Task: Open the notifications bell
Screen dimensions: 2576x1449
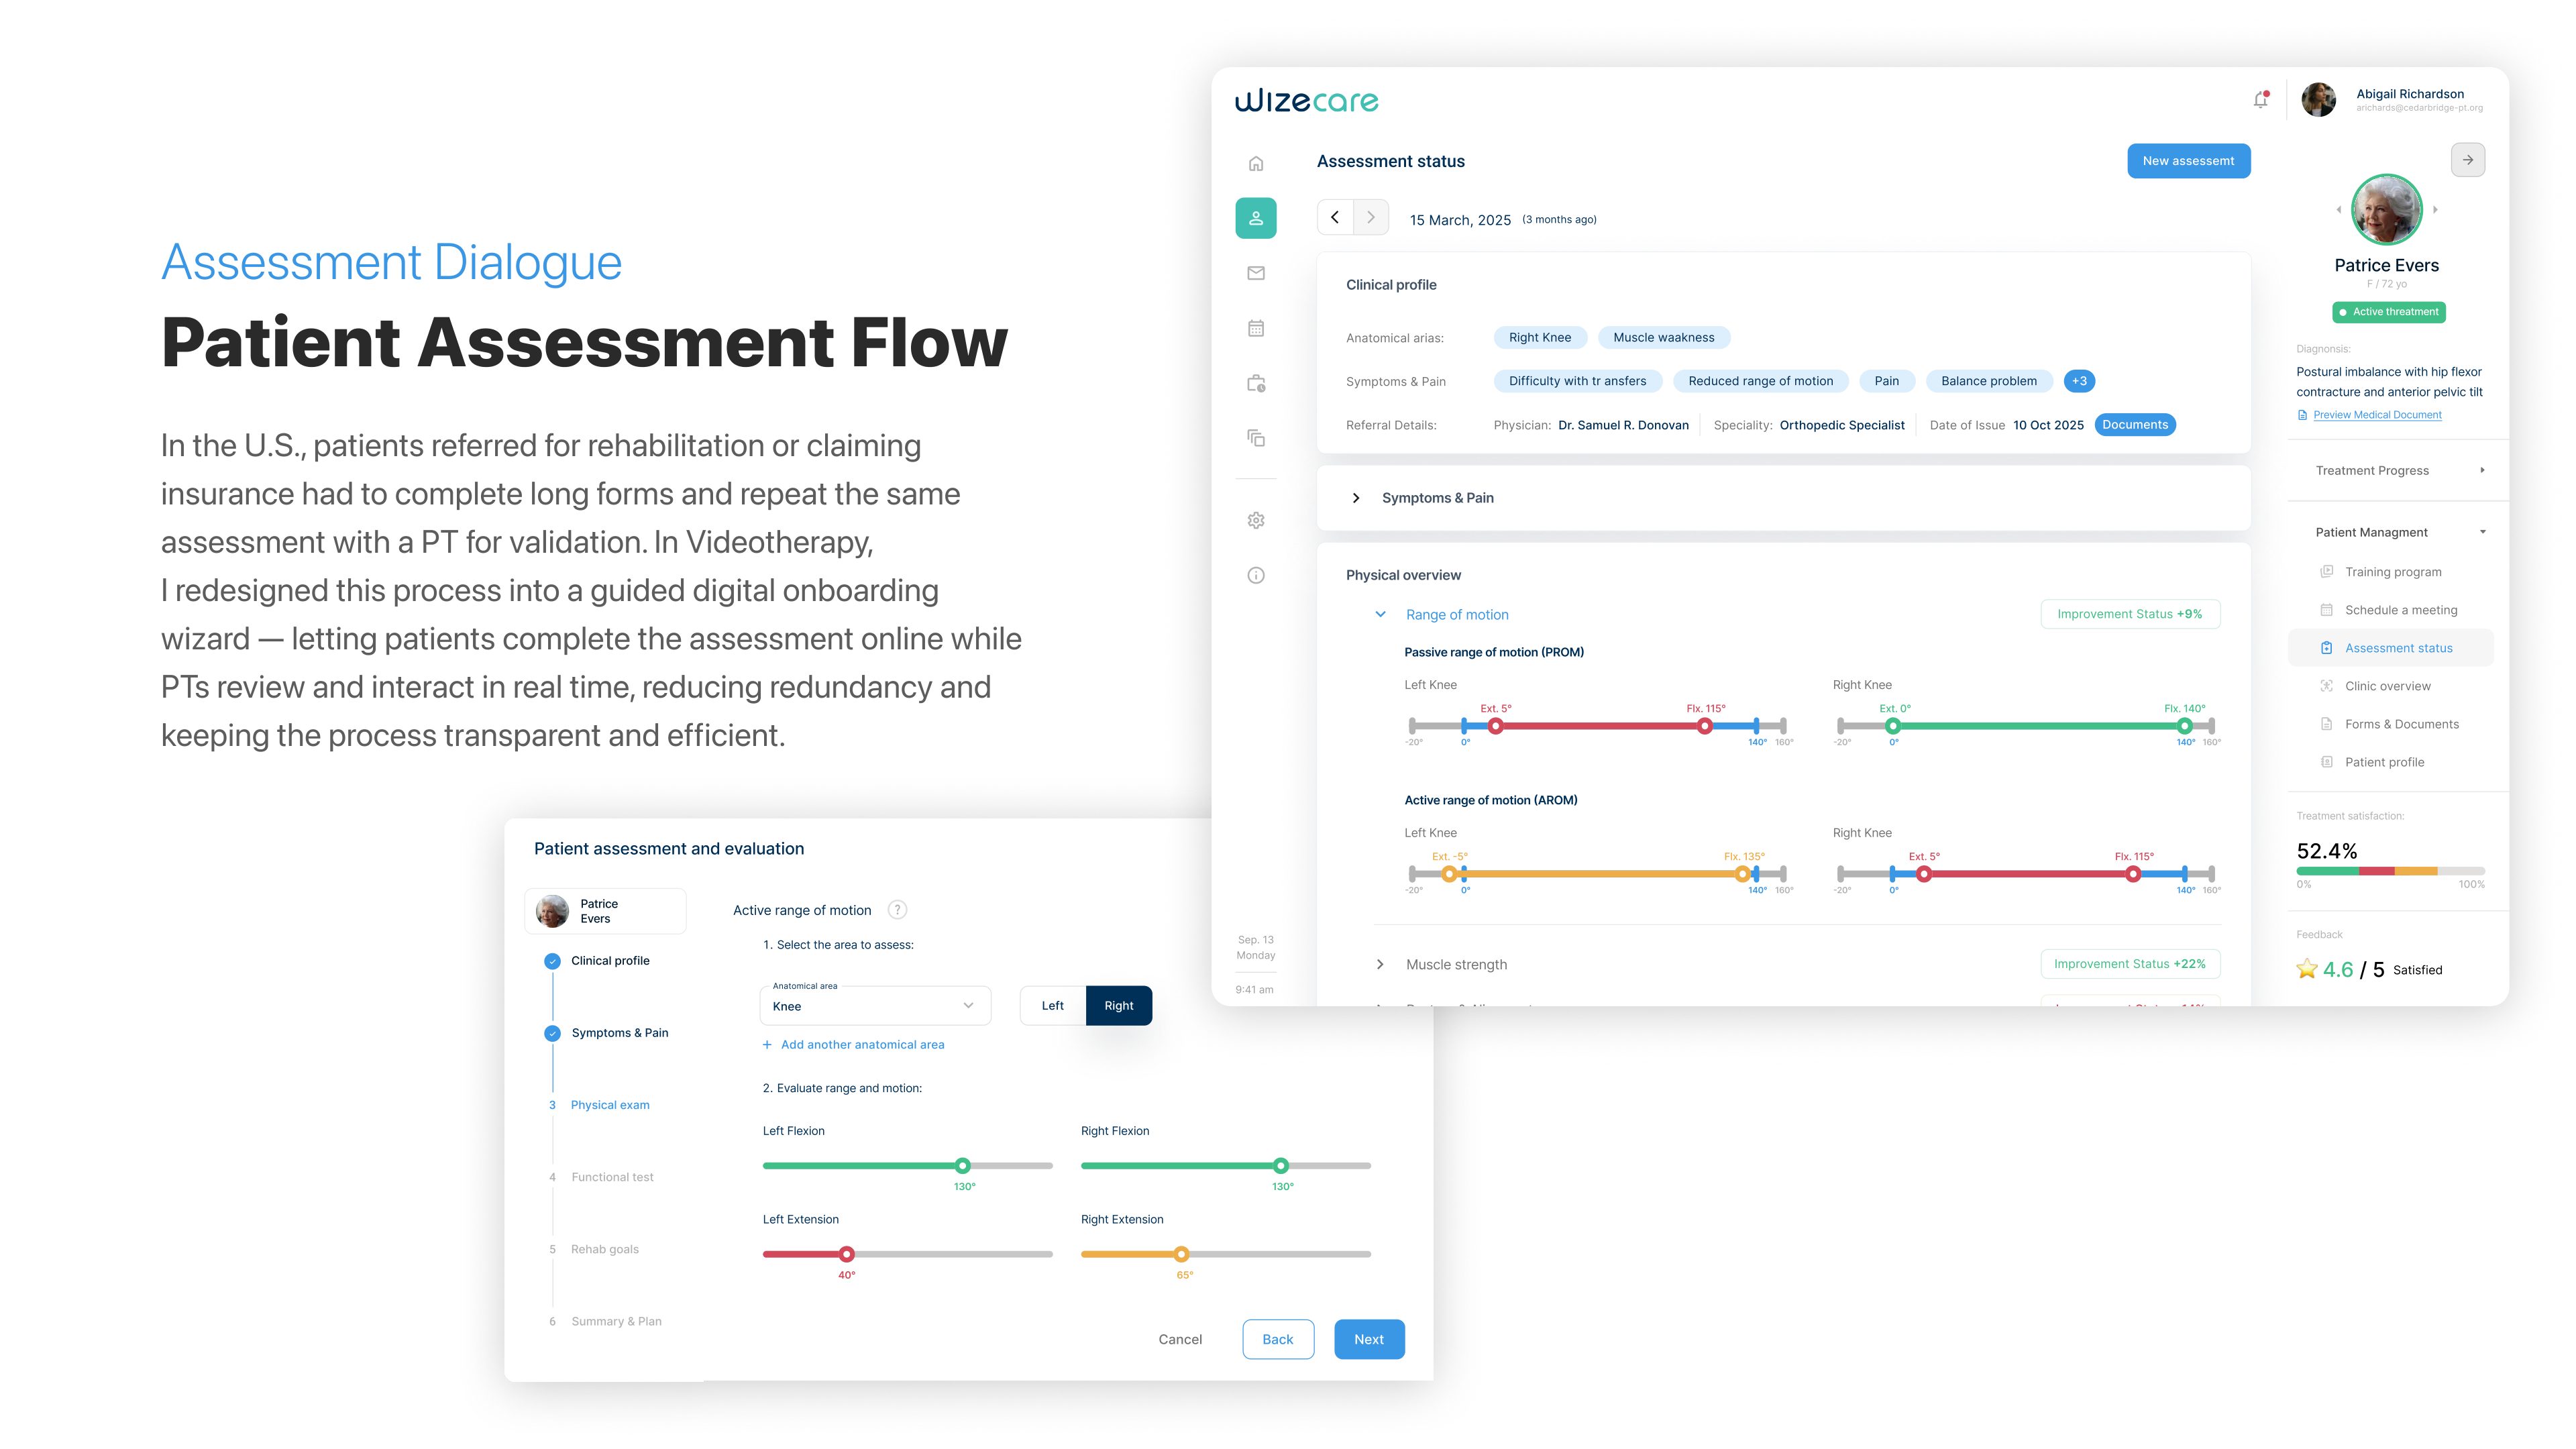Action: click(2261, 99)
